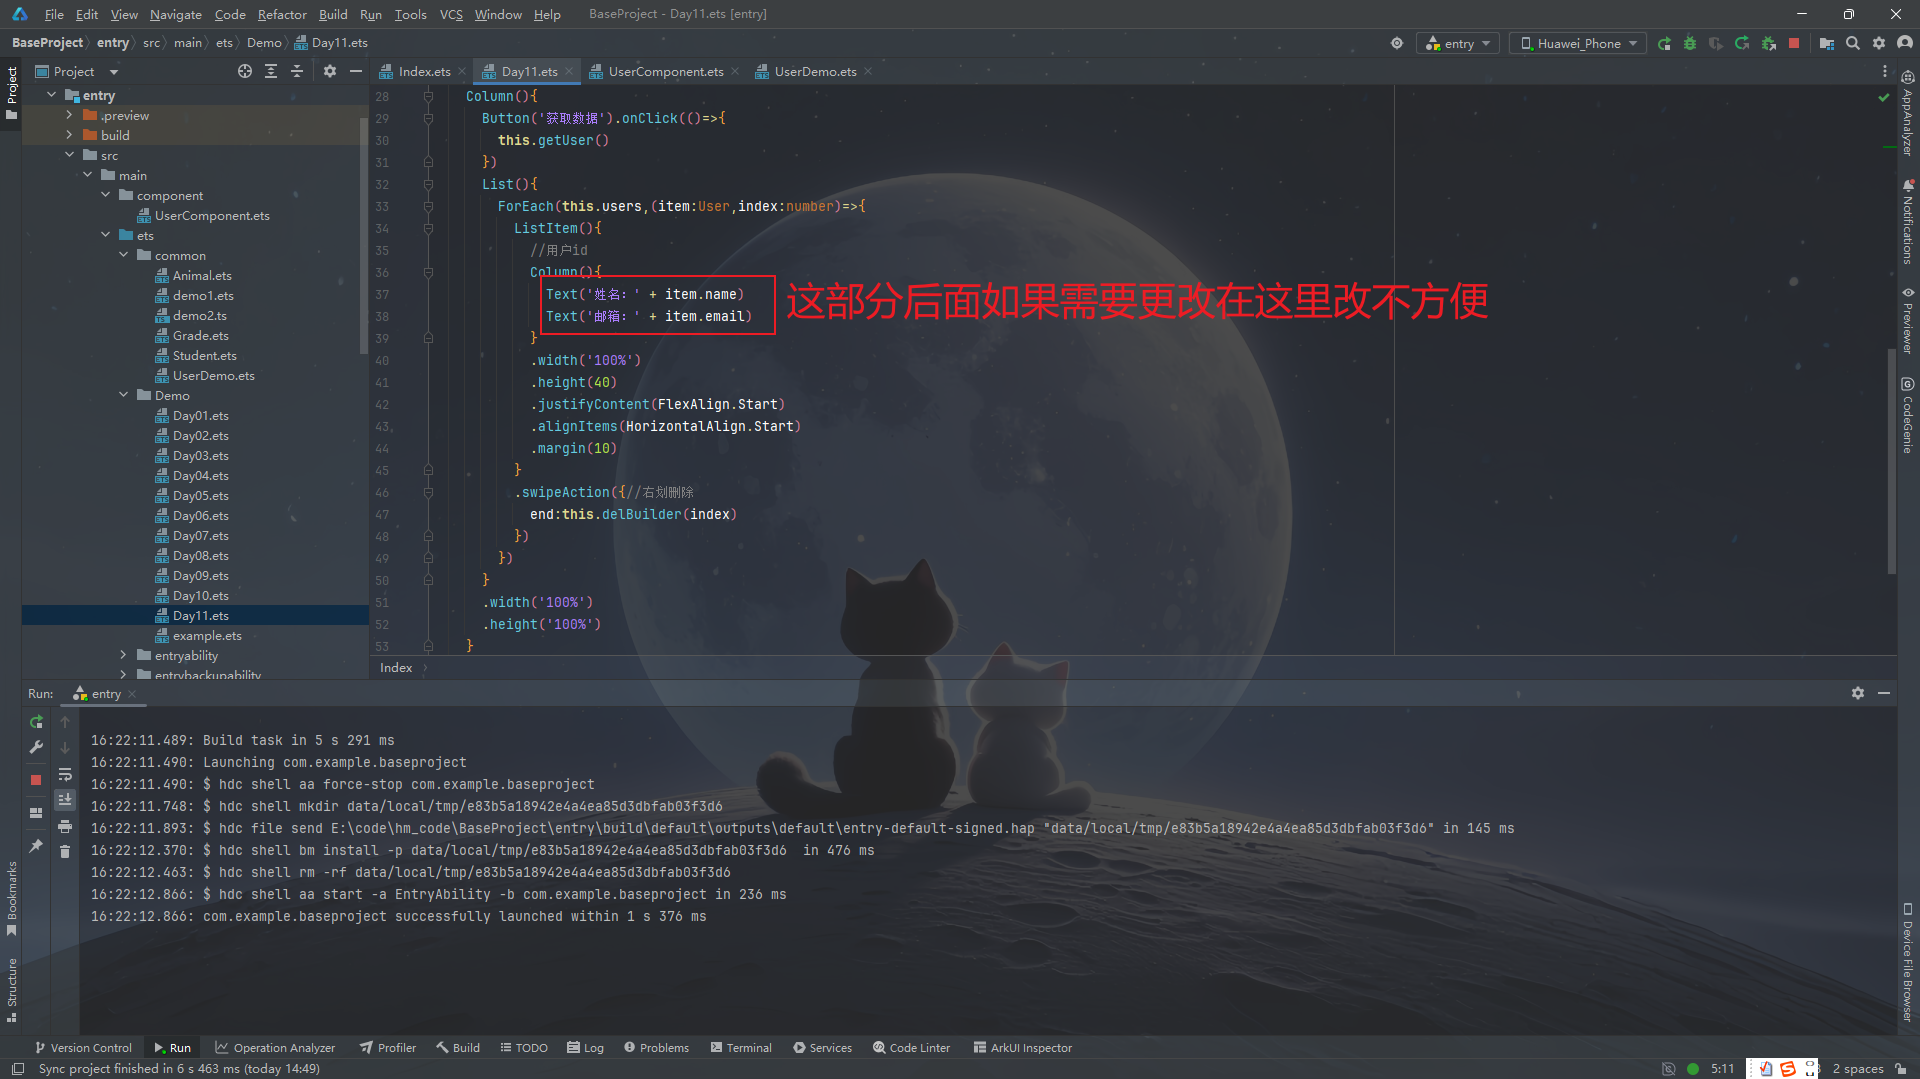The height and width of the screenshot is (1079, 1920).
Task: Click the target locate icon beside entry dropdown
Action: tap(1397, 43)
